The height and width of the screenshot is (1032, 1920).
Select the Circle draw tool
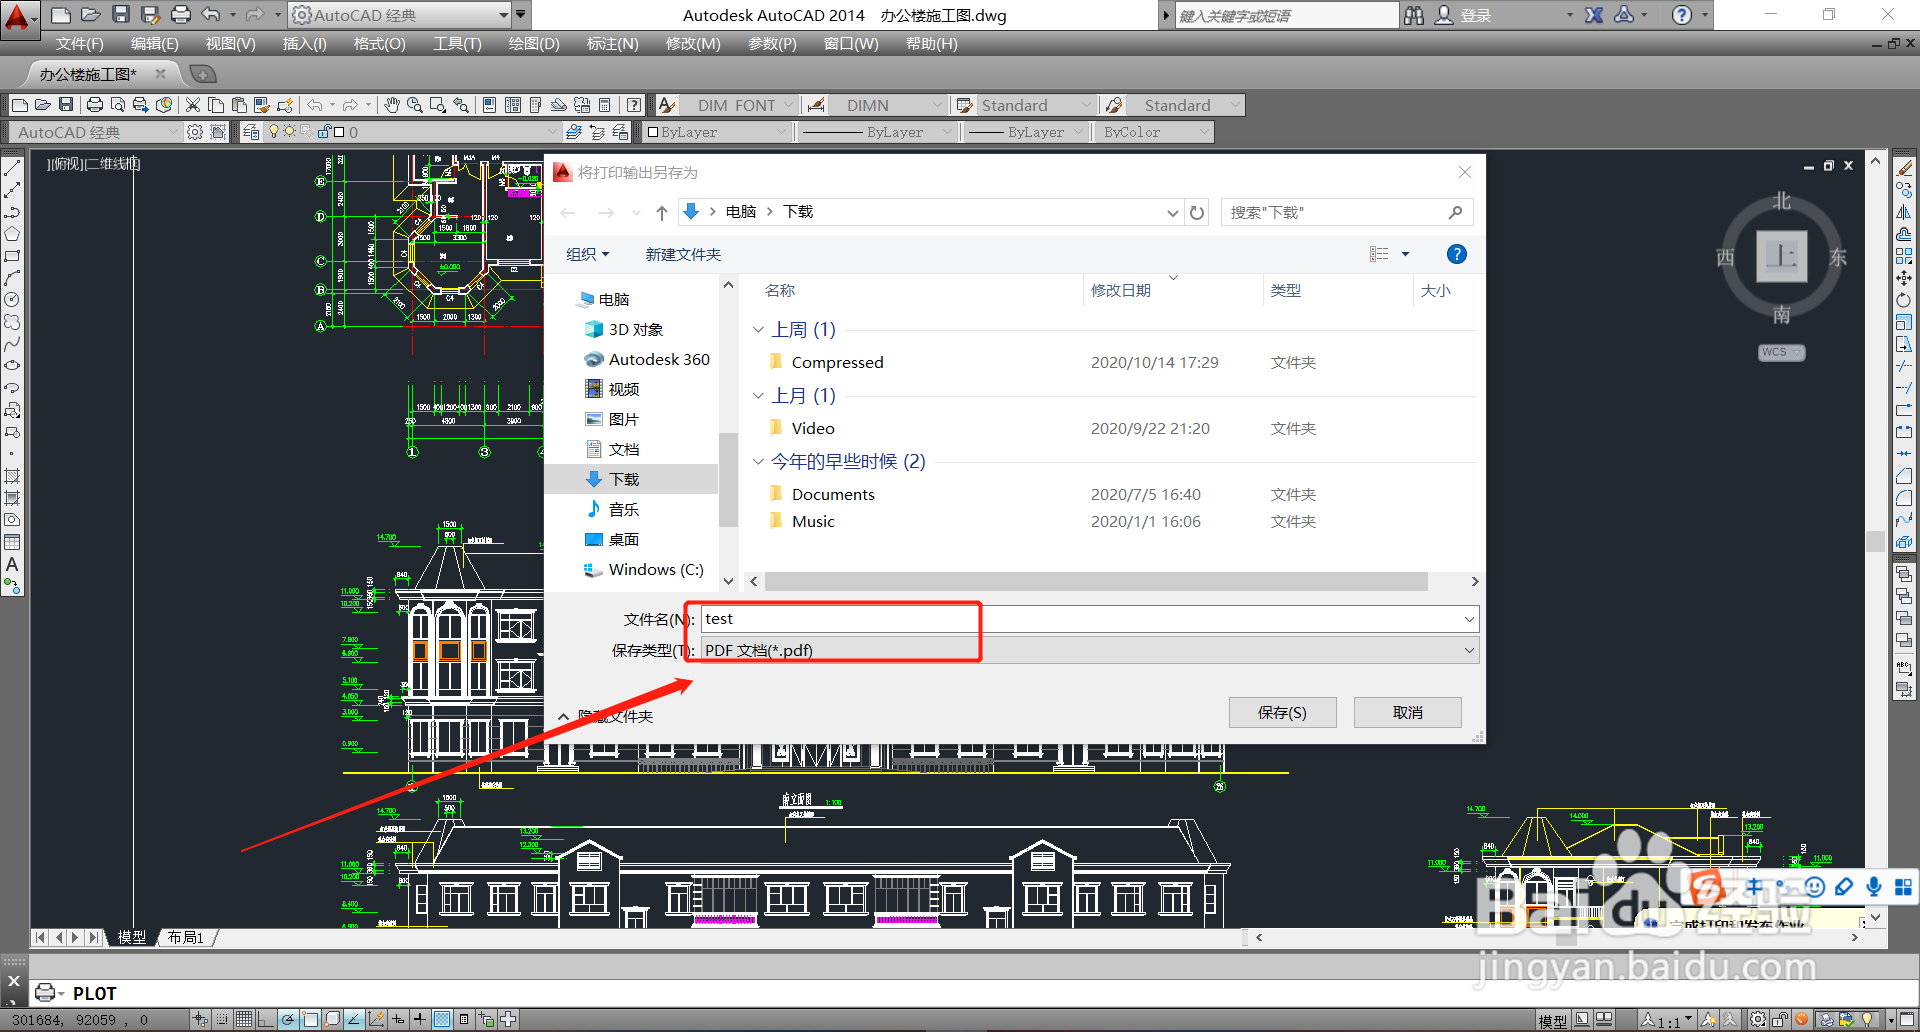click(12, 300)
